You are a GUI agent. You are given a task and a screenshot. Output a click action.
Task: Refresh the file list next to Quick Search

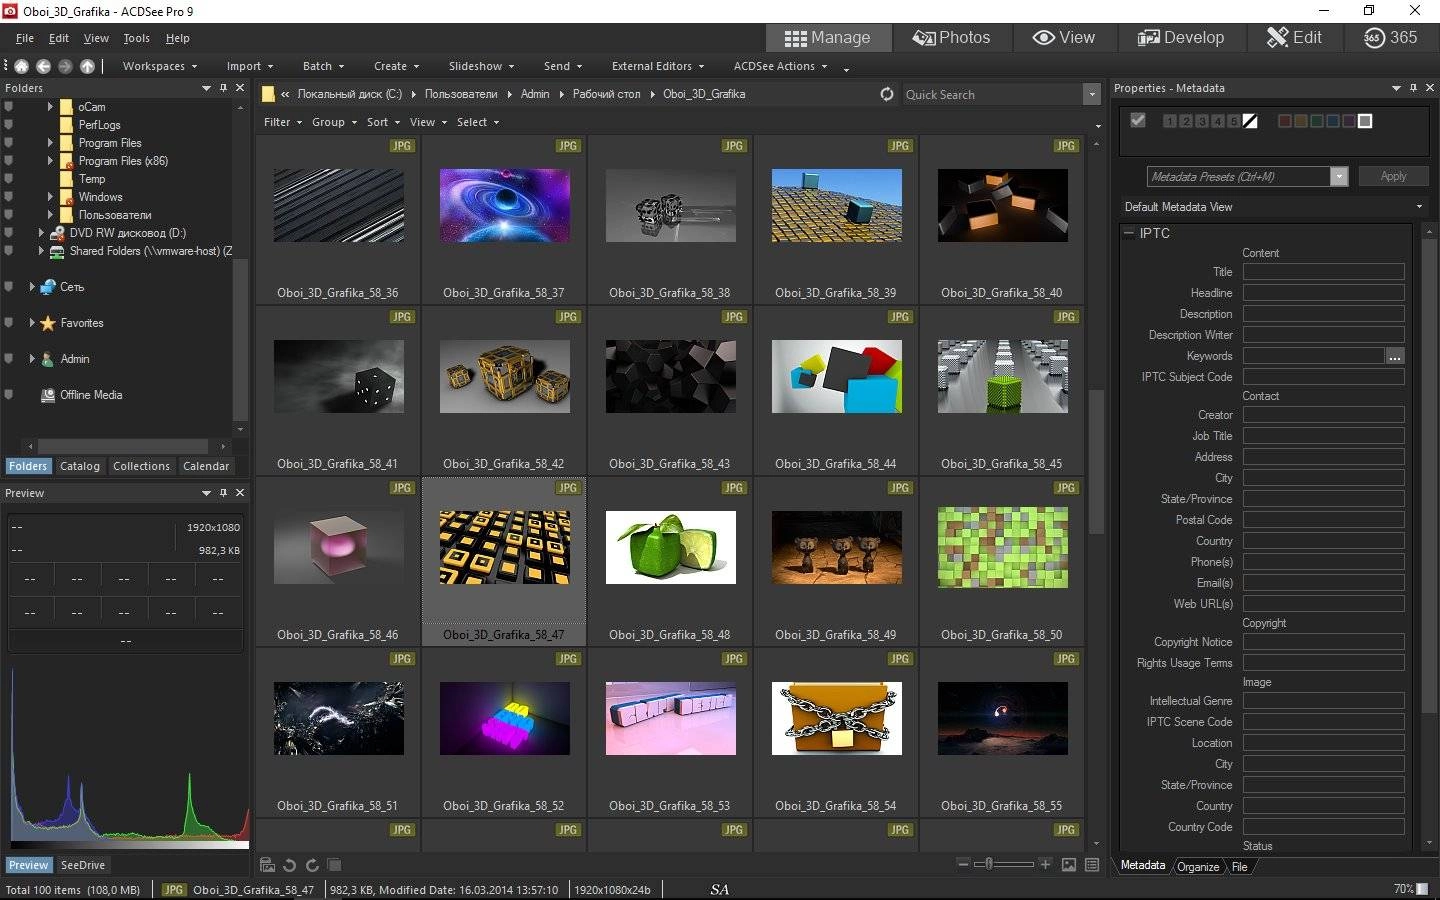(887, 94)
